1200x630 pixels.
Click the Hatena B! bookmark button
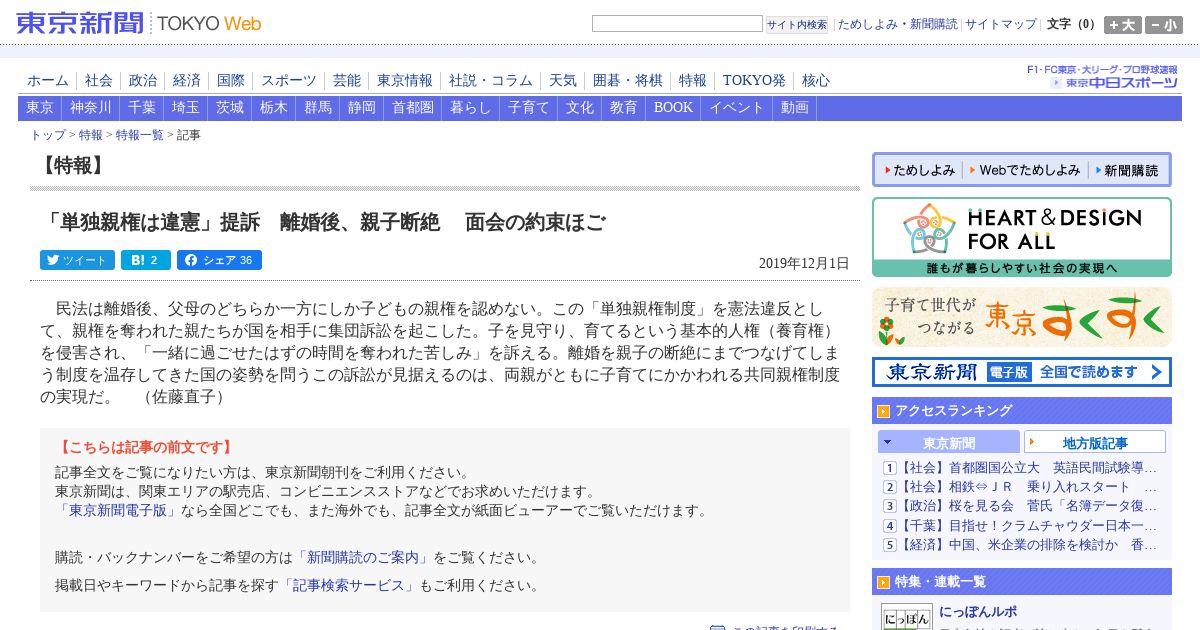tap(146, 260)
